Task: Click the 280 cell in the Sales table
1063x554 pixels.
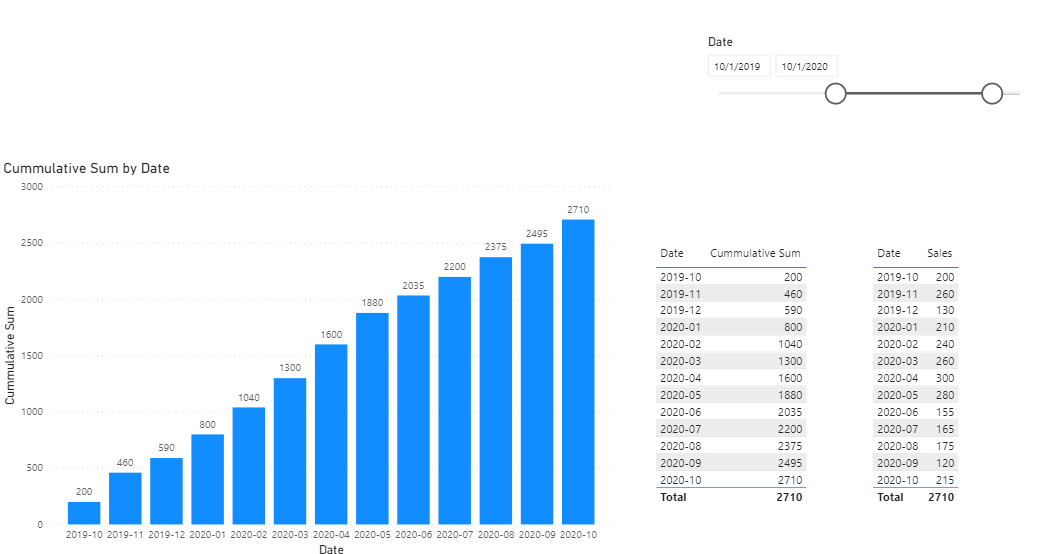Action: point(945,395)
